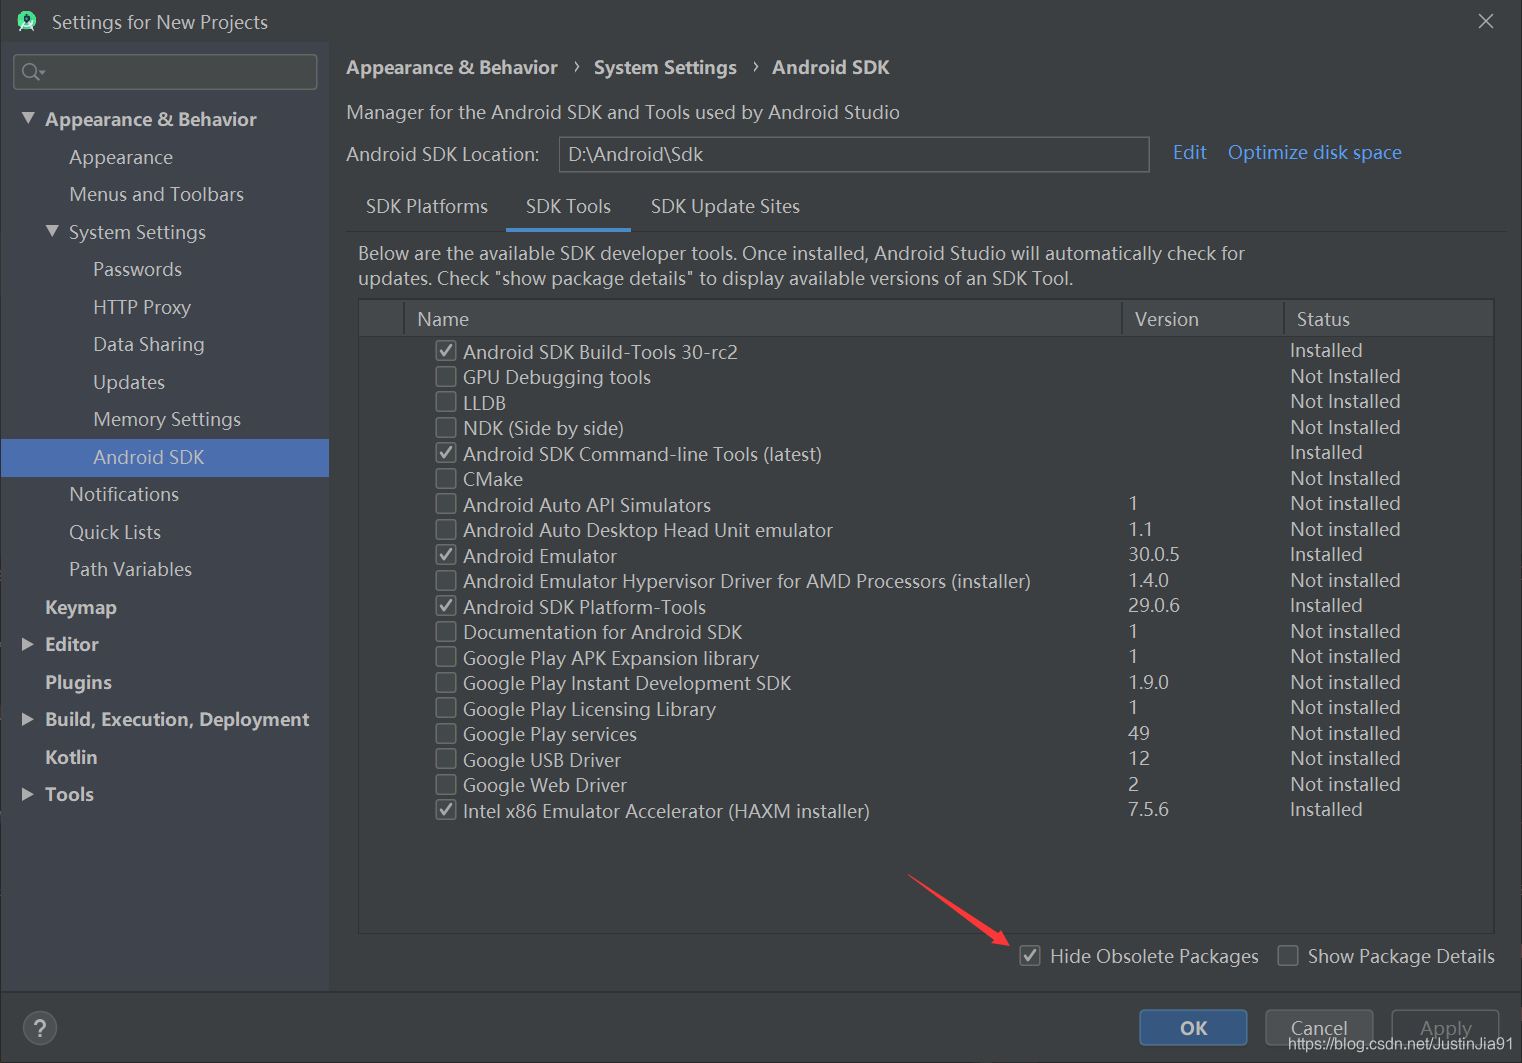This screenshot has width=1522, height=1063.
Task: Open Menus and Toolbars settings
Action: pos(157,194)
